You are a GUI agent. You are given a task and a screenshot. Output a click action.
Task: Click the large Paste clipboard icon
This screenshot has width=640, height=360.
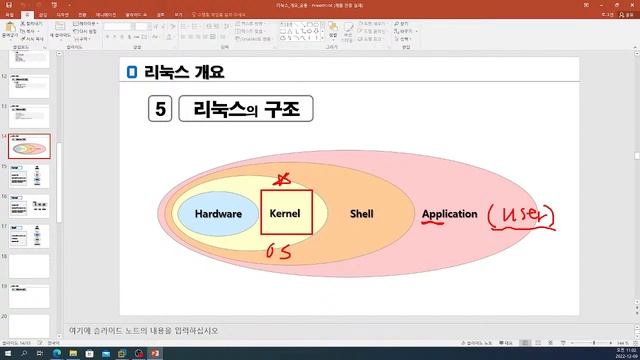[9, 28]
